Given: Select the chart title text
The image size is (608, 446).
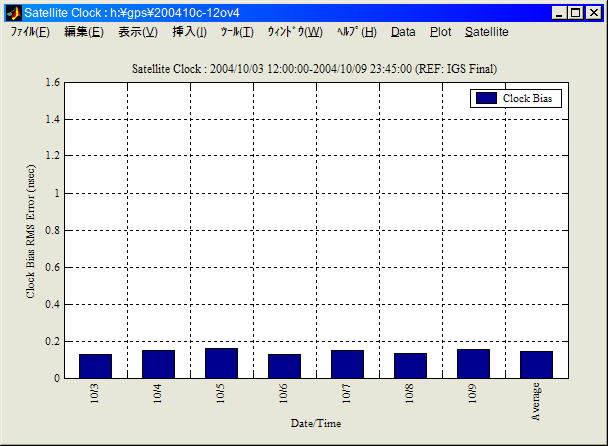Looking at the screenshot, I should point(315,69).
